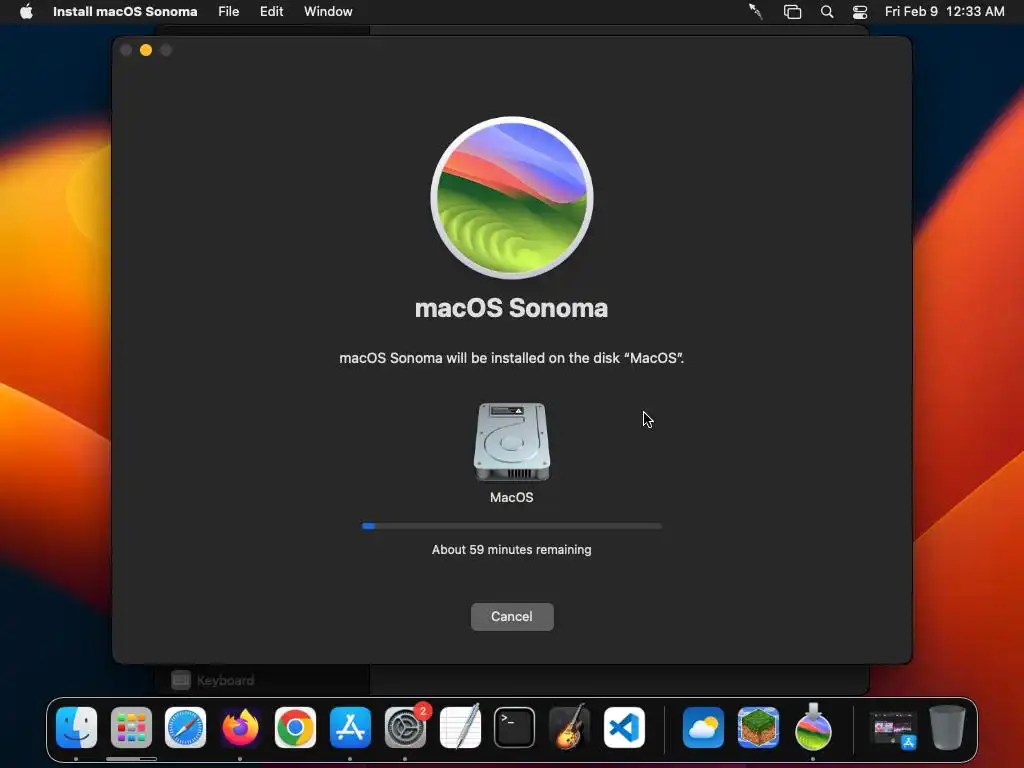
Task: Open the Trash from the Dock
Action: click(x=948, y=728)
